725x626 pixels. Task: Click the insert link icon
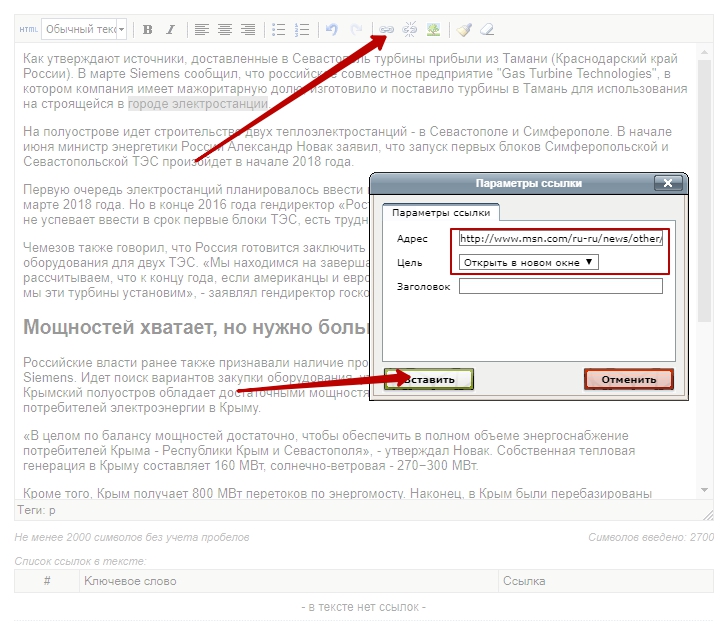tap(387, 30)
